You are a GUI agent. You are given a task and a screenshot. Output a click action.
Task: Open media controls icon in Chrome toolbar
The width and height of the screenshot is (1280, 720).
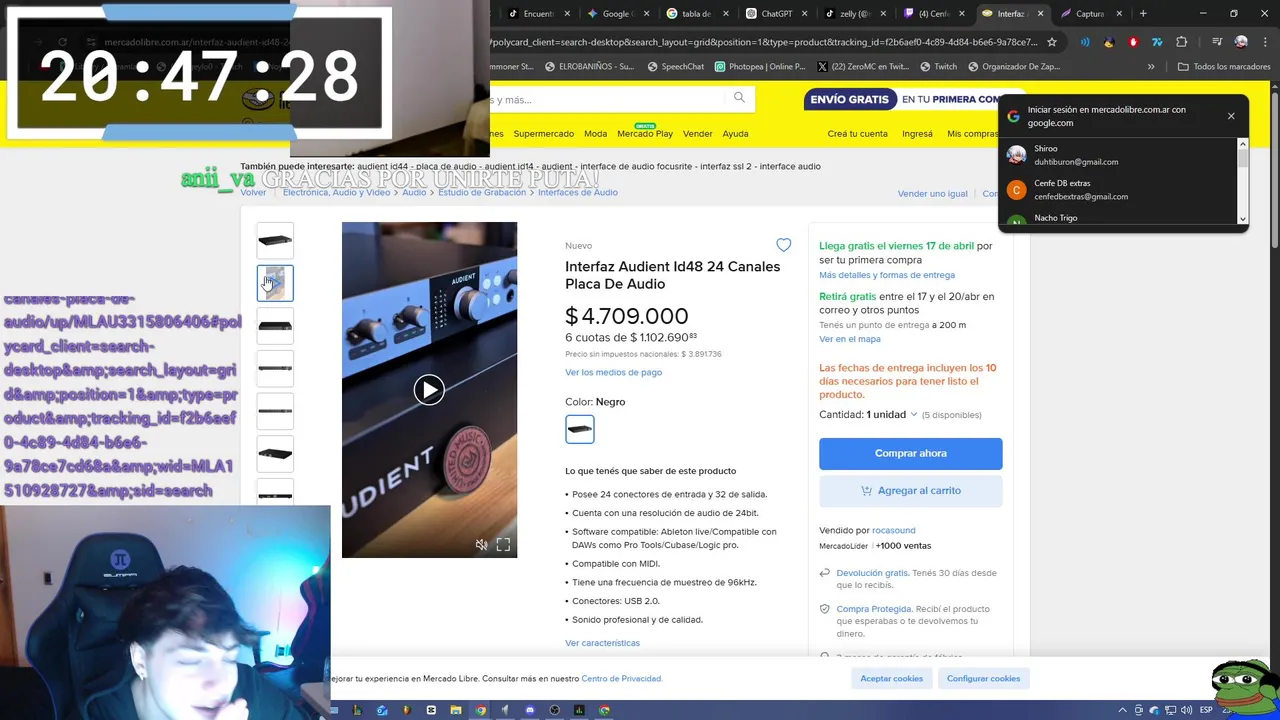(x=1216, y=42)
